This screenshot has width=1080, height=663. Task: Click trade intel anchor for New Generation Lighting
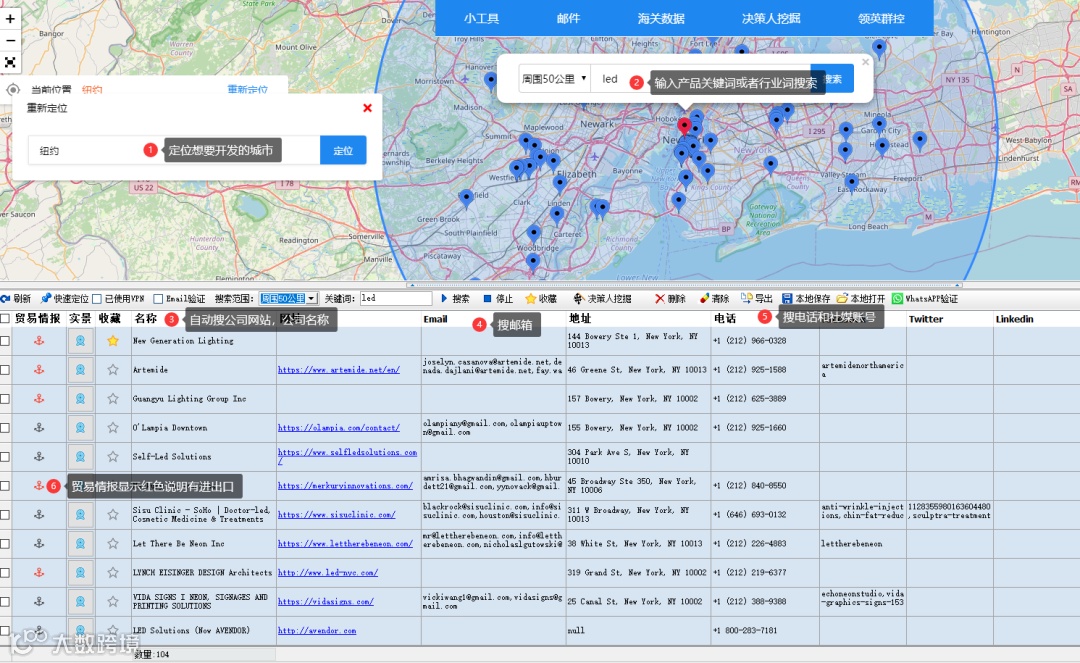pos(39,341)
